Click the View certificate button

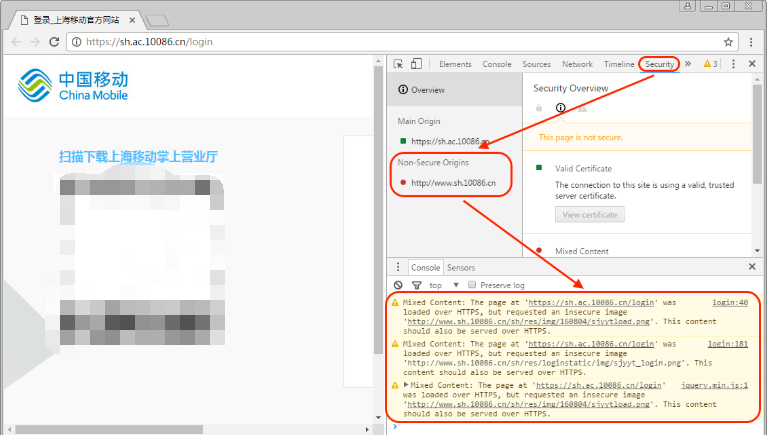[x=589, y=214]
